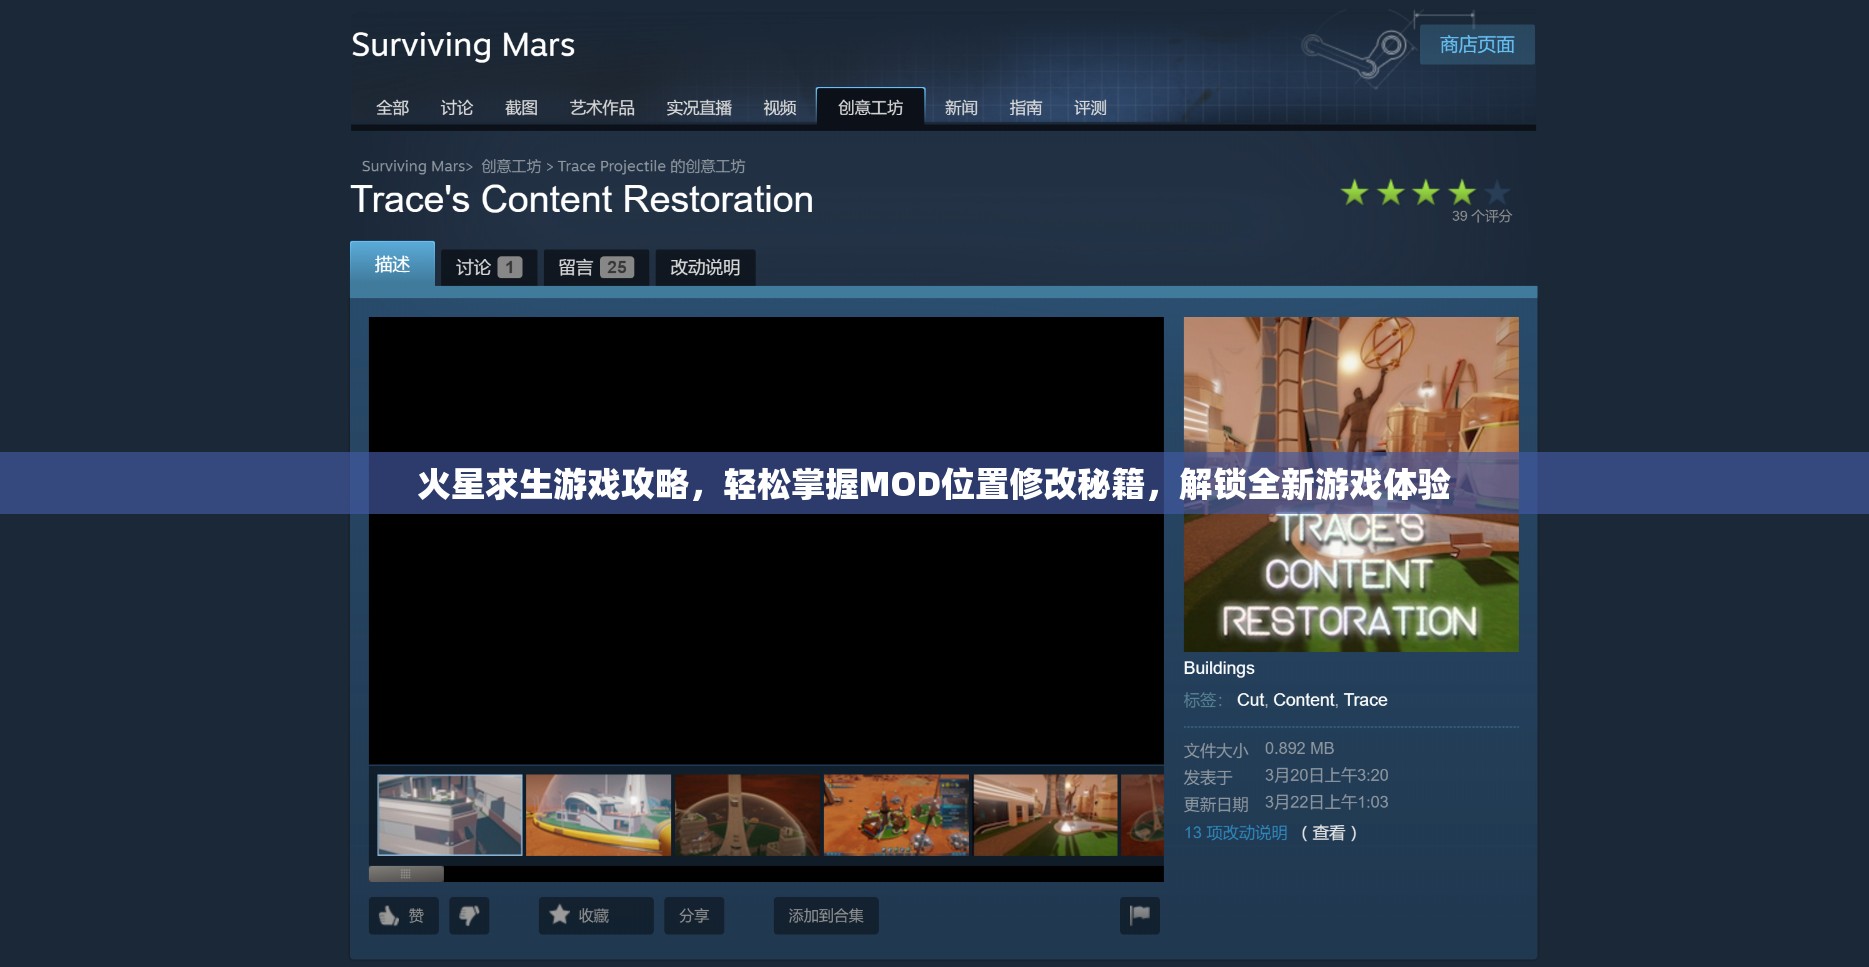
Task: Select the green lawn interior thumbnail
Action: [x=1046, y=815]
